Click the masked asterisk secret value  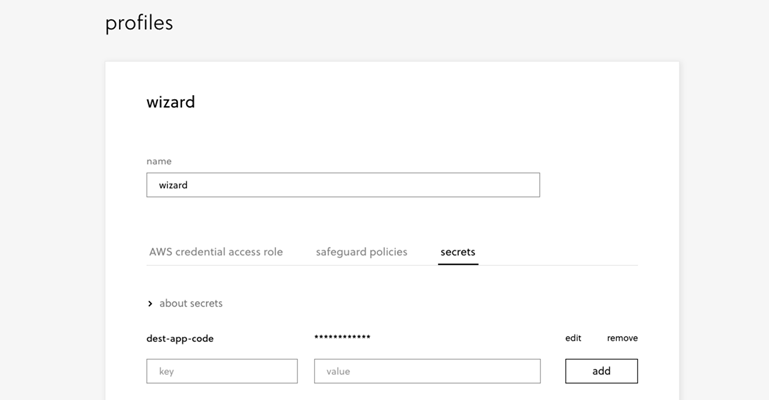pos(342,338)
